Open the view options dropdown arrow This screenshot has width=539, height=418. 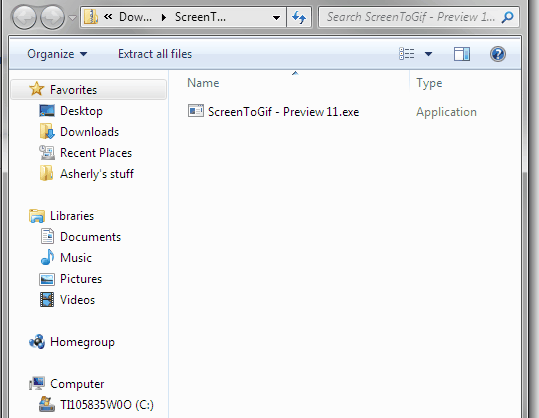(x=428, y=54)
